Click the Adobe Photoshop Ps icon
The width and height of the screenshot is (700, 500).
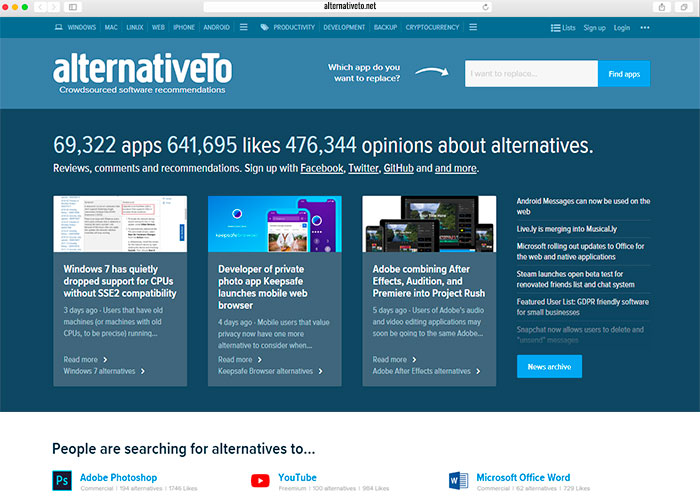(x=62, y=481)
